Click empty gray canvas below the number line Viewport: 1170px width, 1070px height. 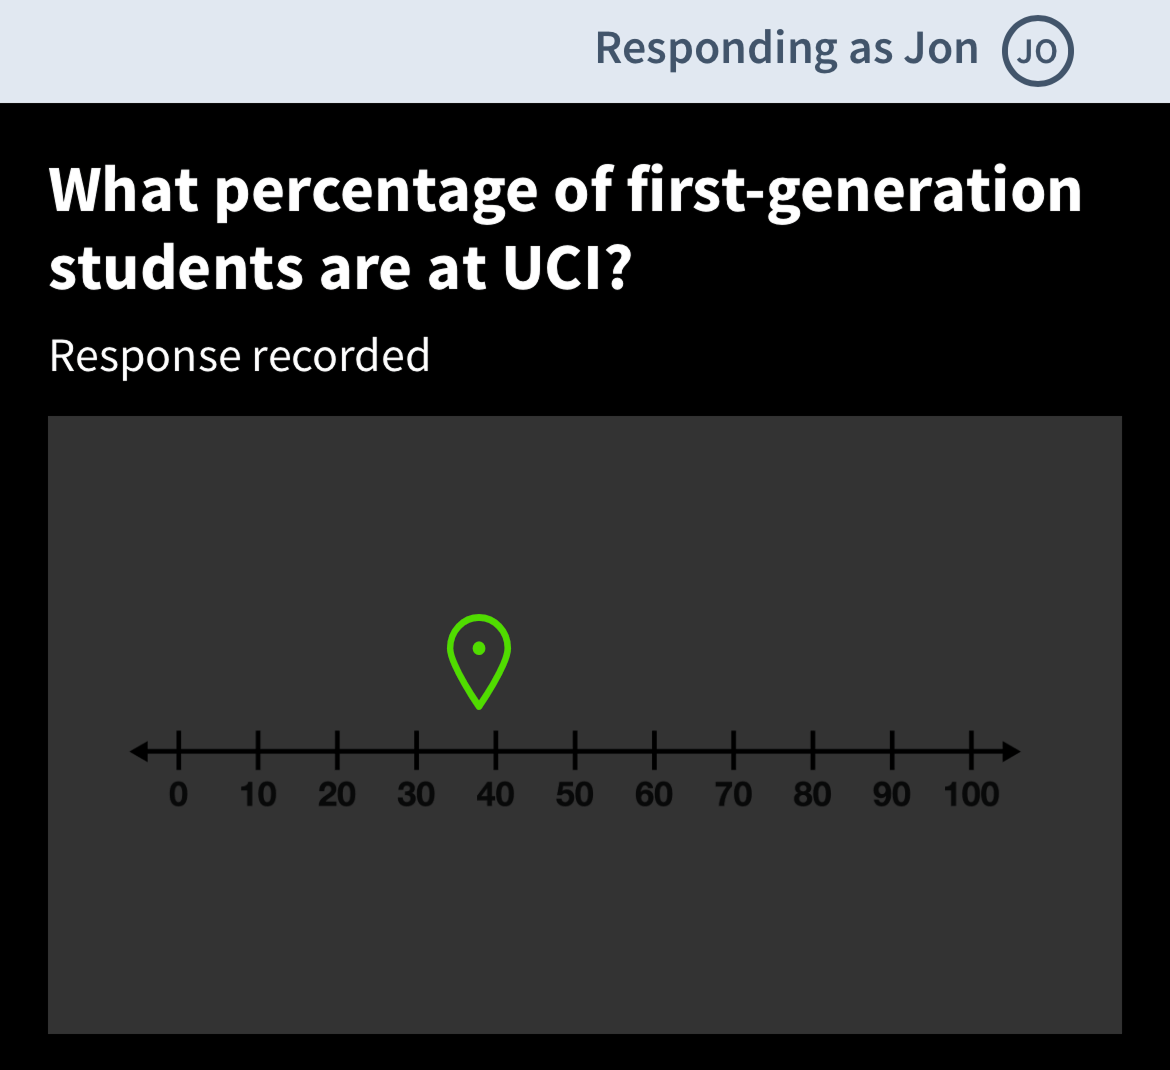[585, 930]
